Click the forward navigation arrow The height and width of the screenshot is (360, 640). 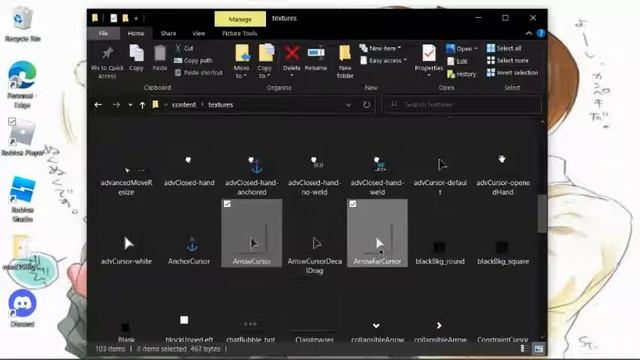coord(116,105)
